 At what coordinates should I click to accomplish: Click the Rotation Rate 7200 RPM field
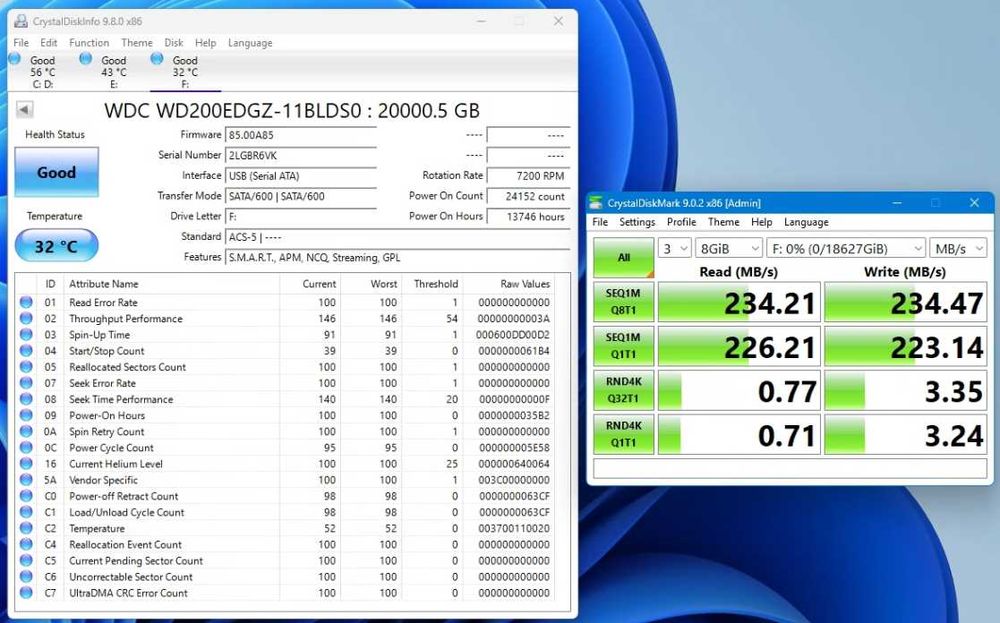(x=528, y=176)
